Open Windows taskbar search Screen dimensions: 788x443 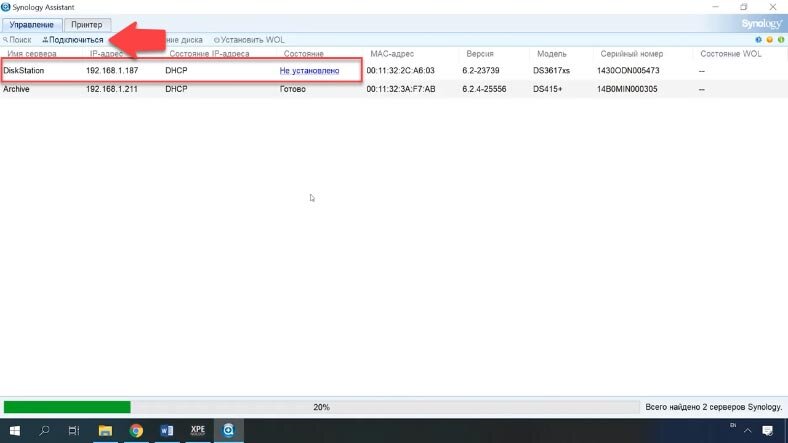coord(44,430)
